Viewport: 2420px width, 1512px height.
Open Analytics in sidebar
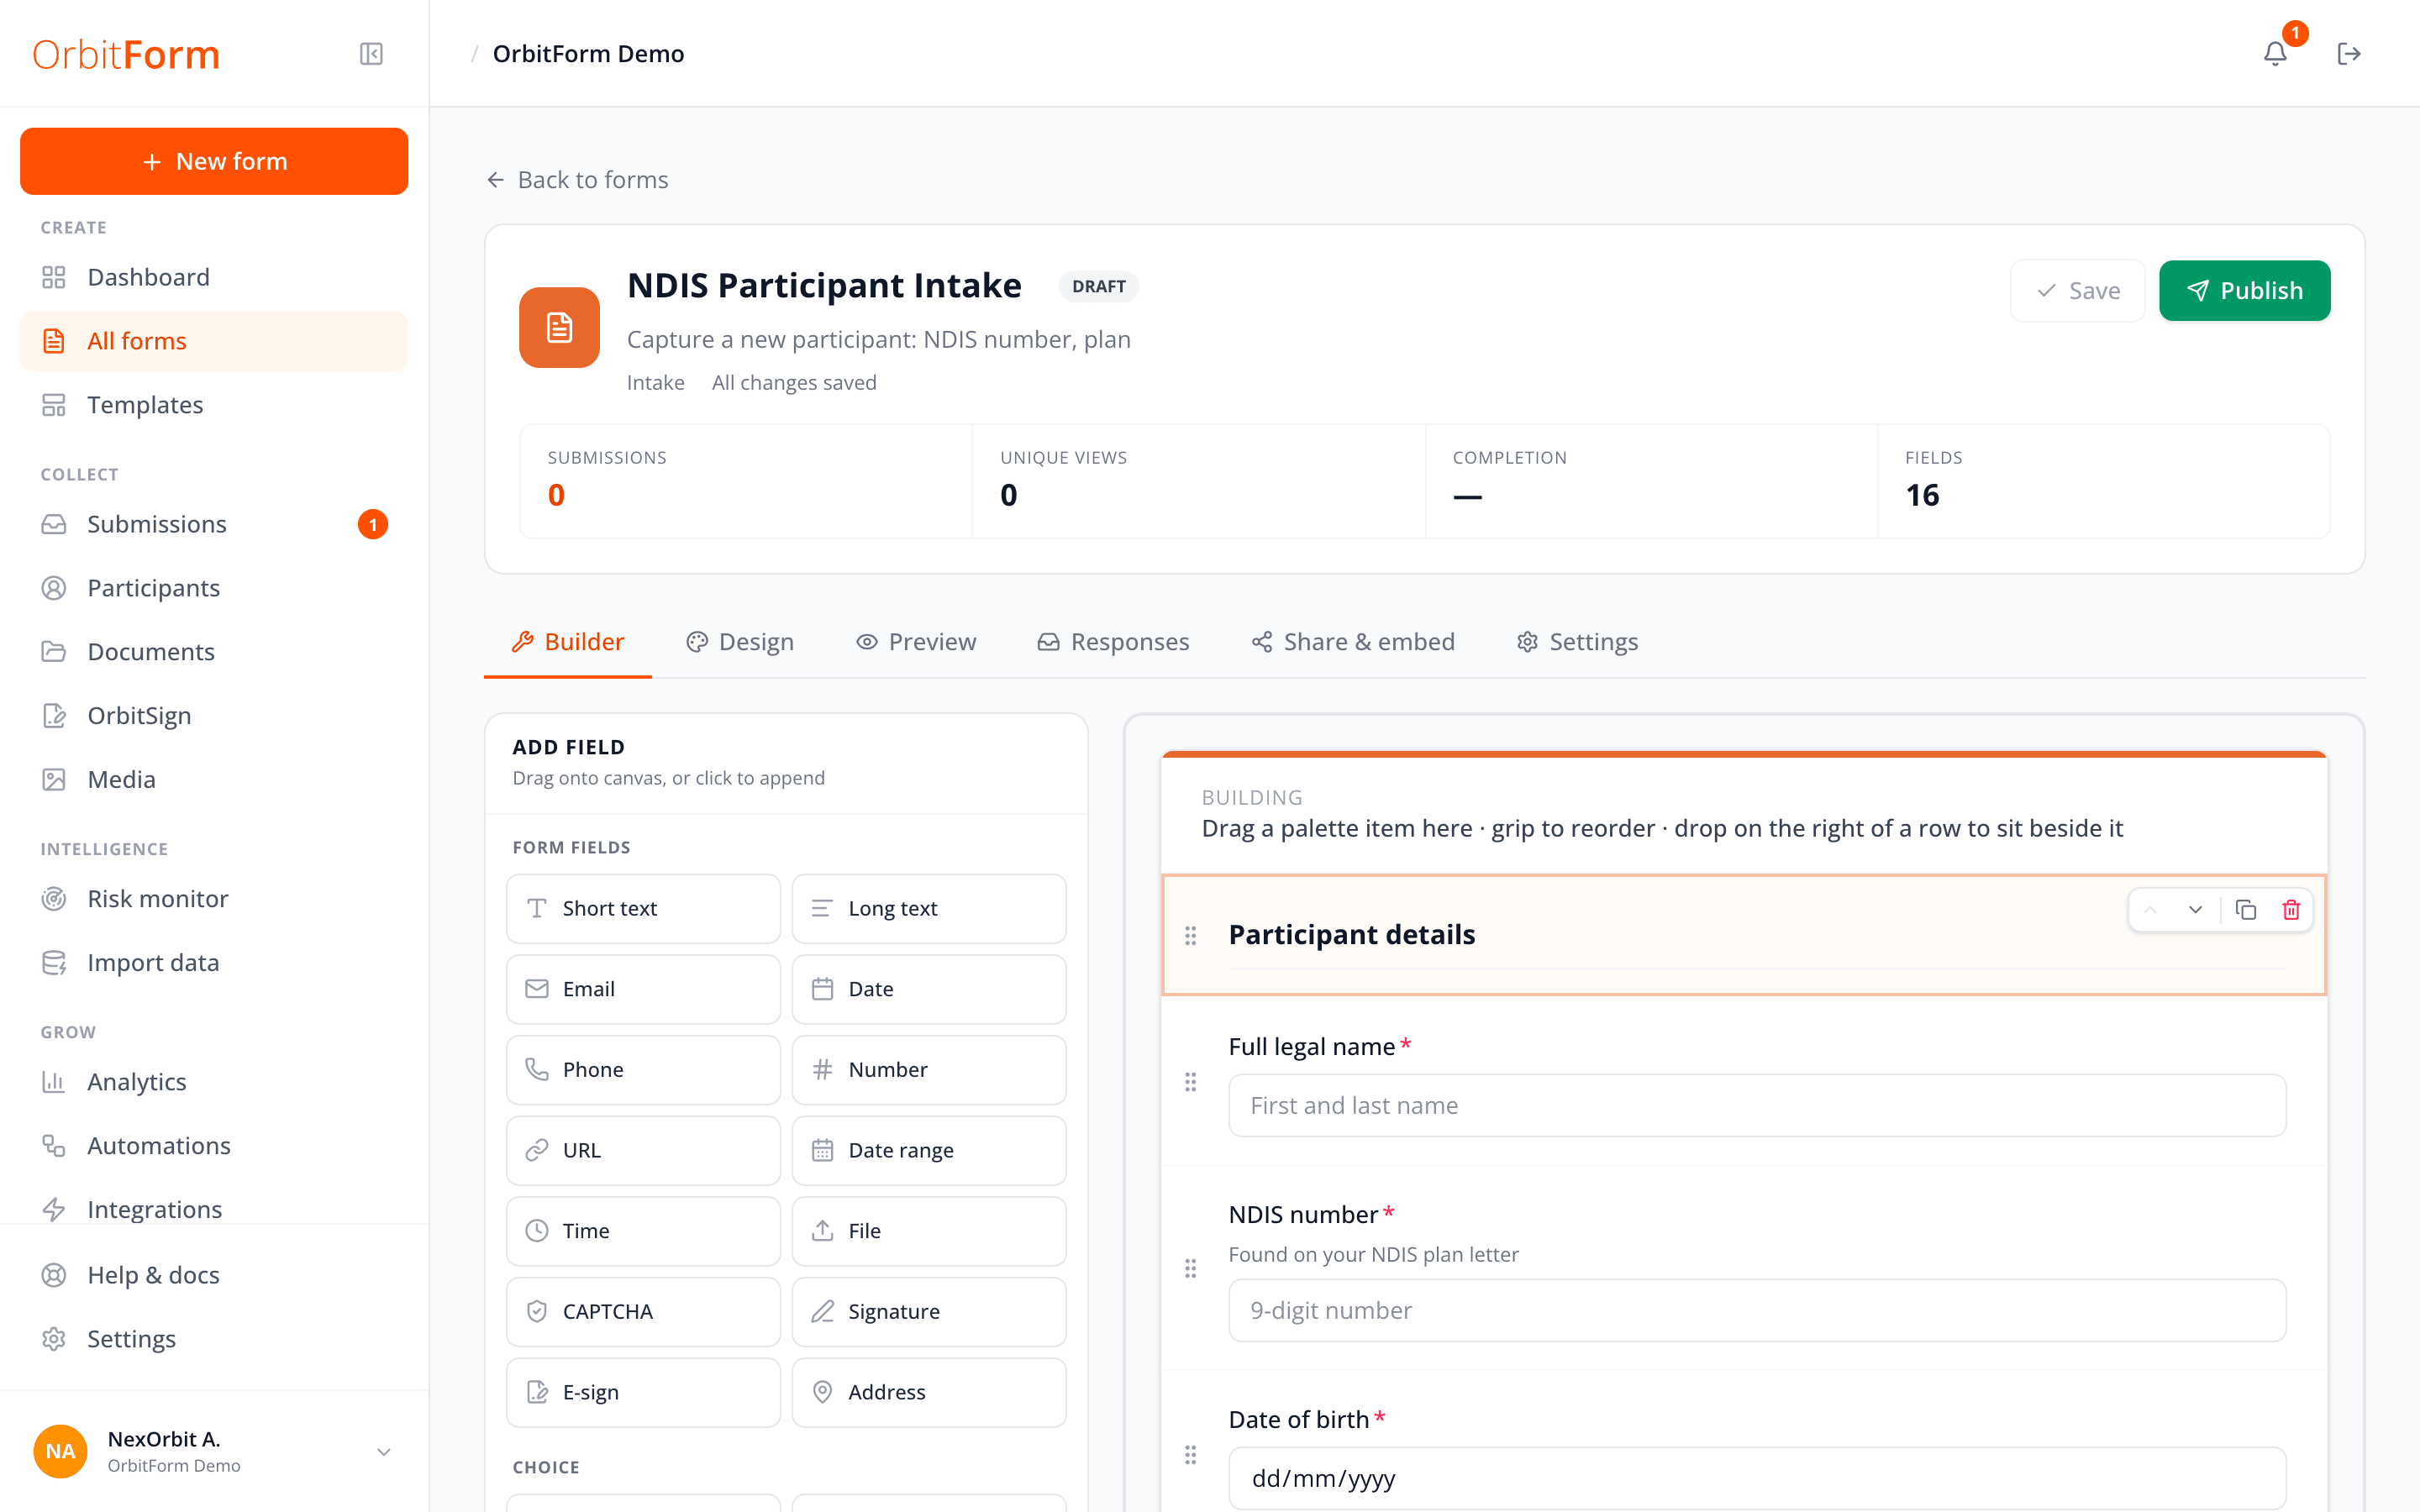point(214,1082)
